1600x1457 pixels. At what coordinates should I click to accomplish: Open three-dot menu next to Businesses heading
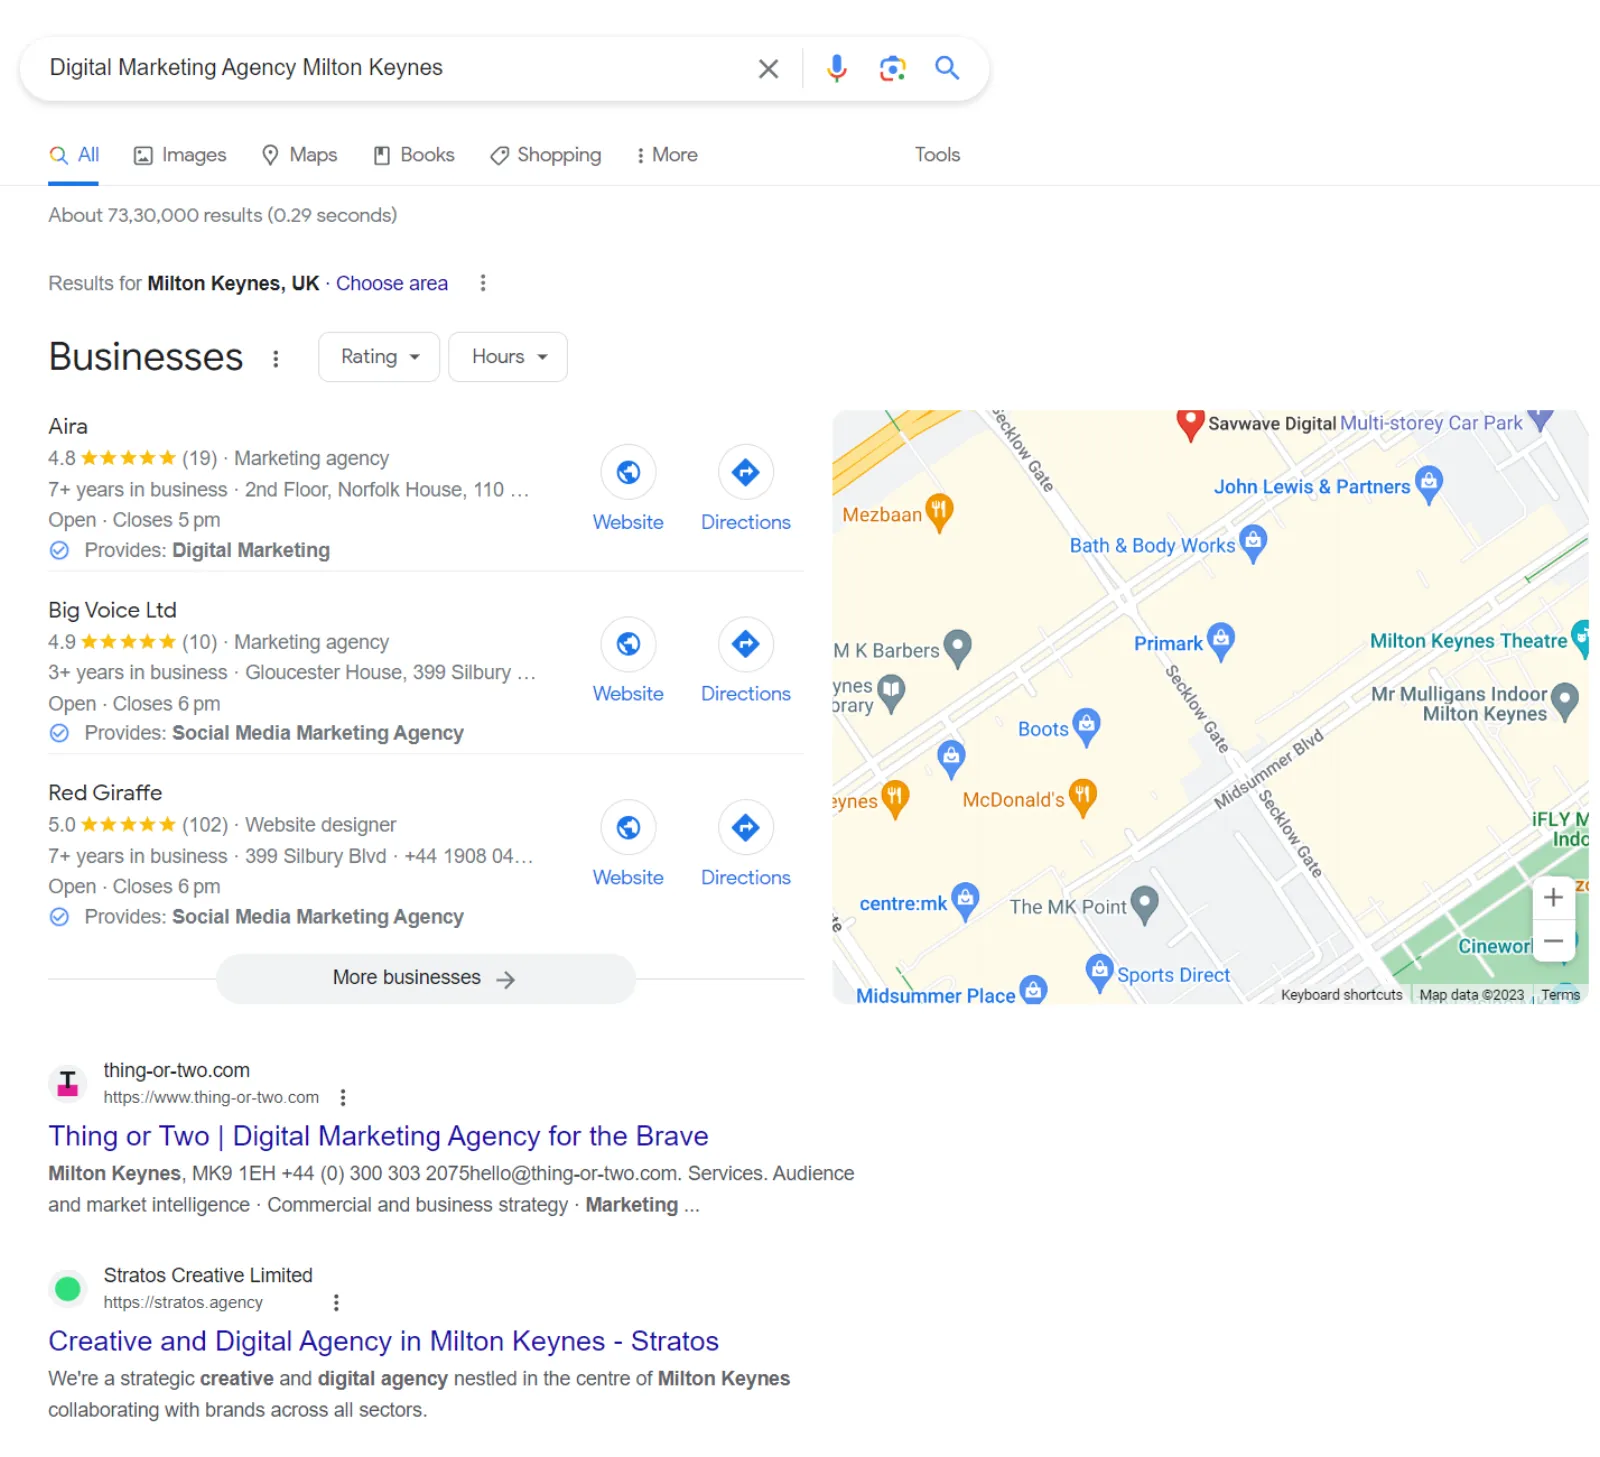pos(276,358)
